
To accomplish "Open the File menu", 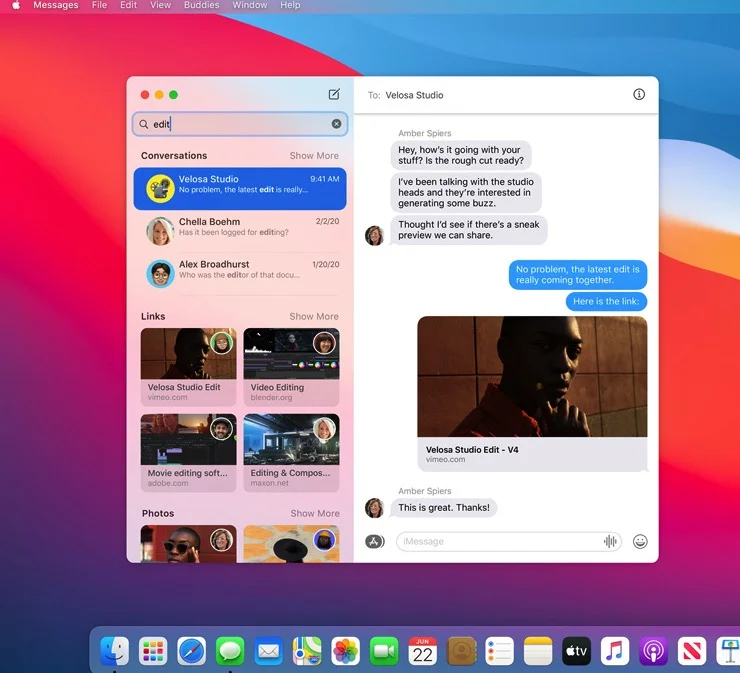I will (99, 5).
